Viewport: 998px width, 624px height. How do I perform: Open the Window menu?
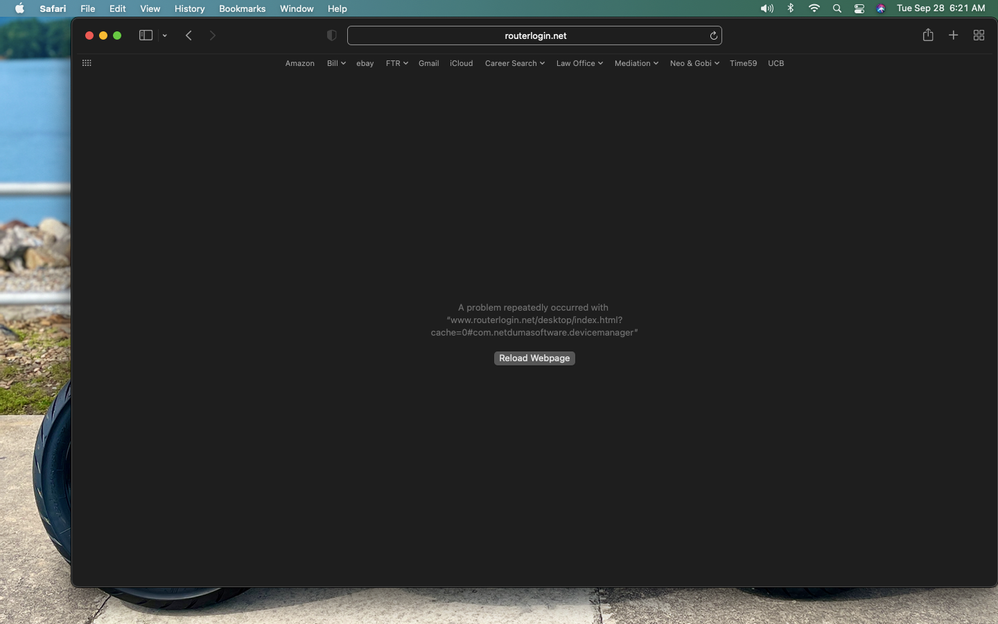297,8
